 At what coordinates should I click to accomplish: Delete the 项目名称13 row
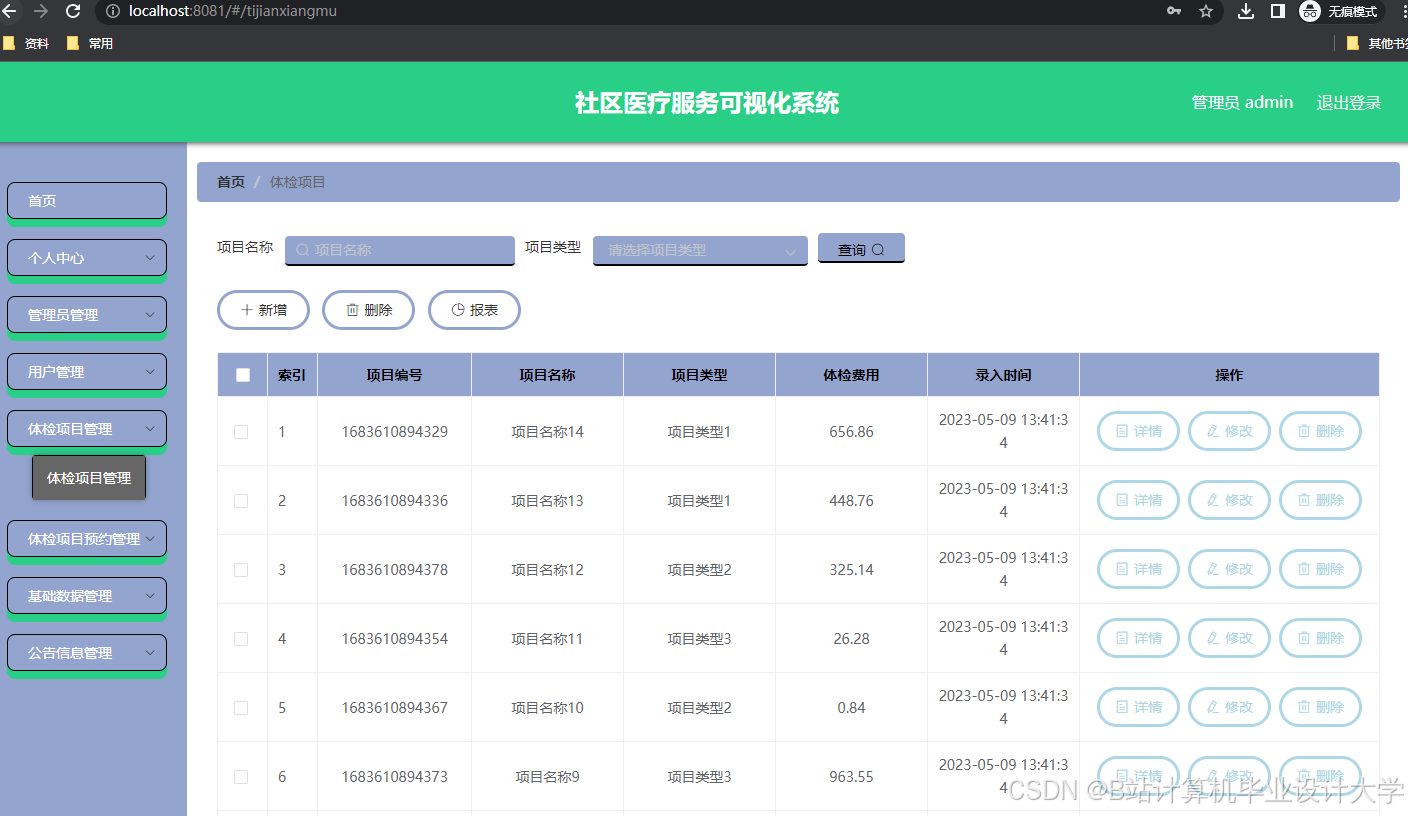point(1320,500)
